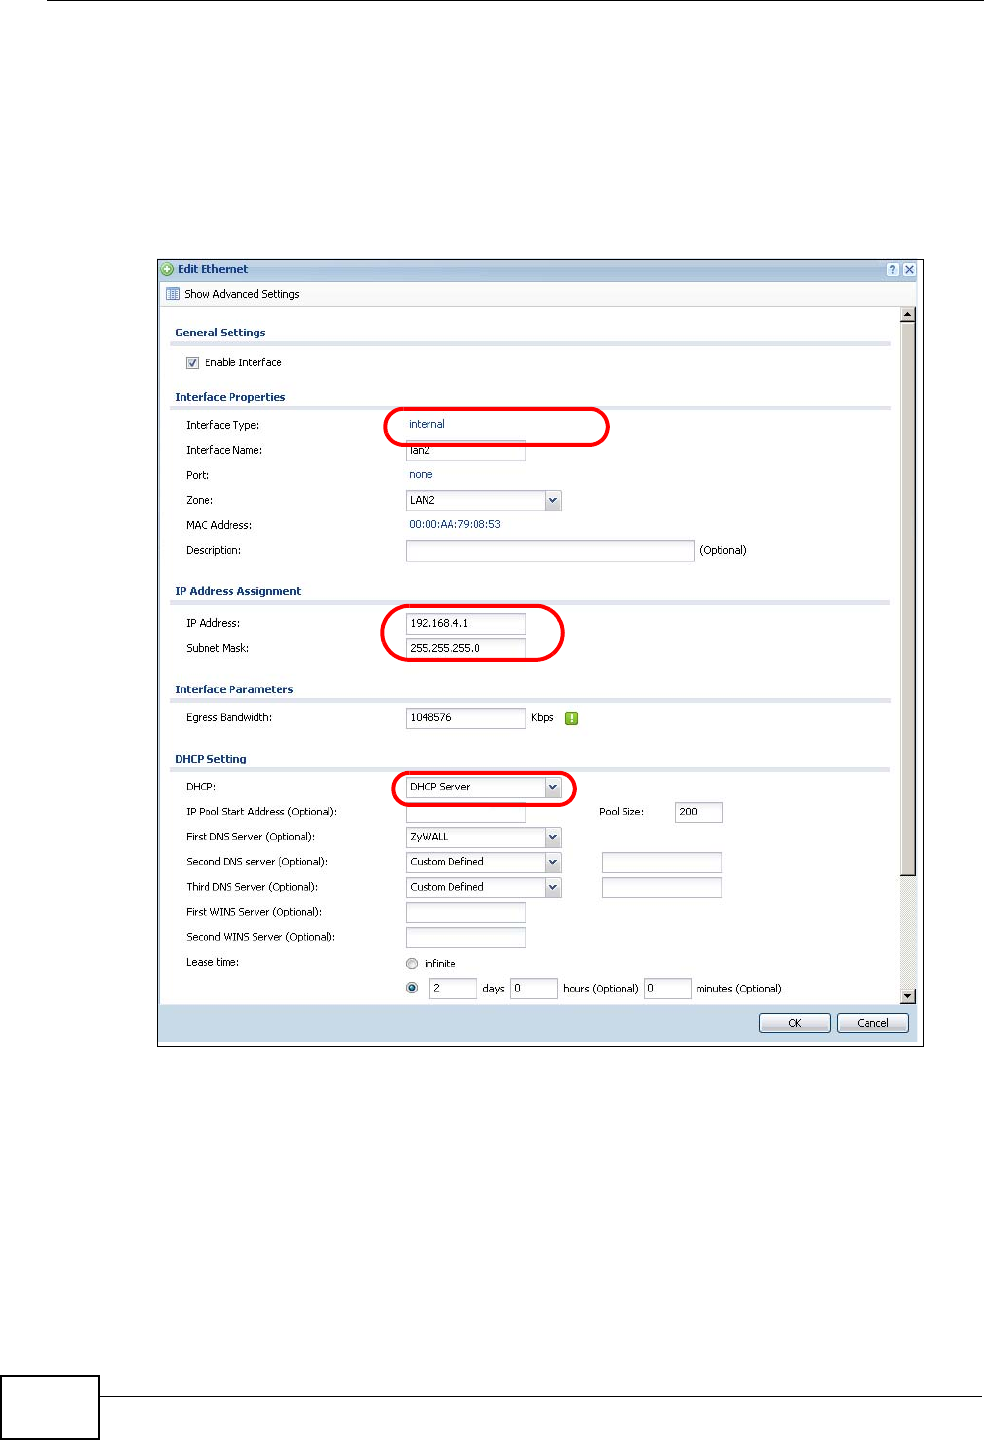Click the Interface Type value internal

pos(427,424)
